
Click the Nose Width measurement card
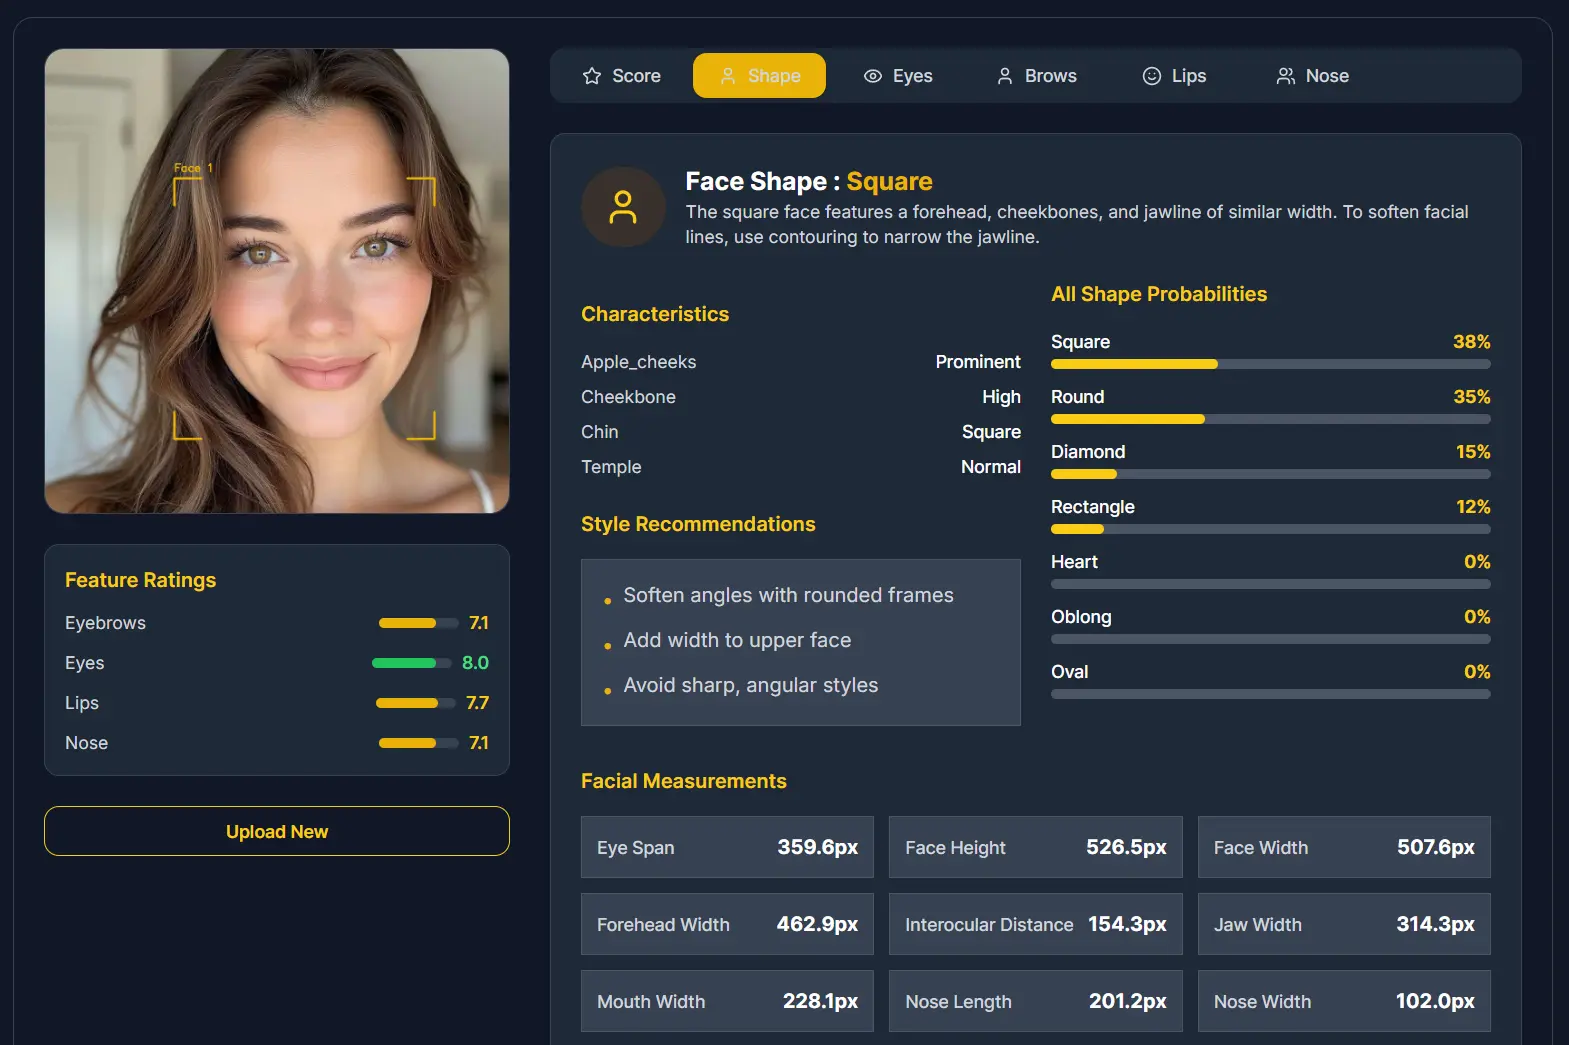1344,1001
